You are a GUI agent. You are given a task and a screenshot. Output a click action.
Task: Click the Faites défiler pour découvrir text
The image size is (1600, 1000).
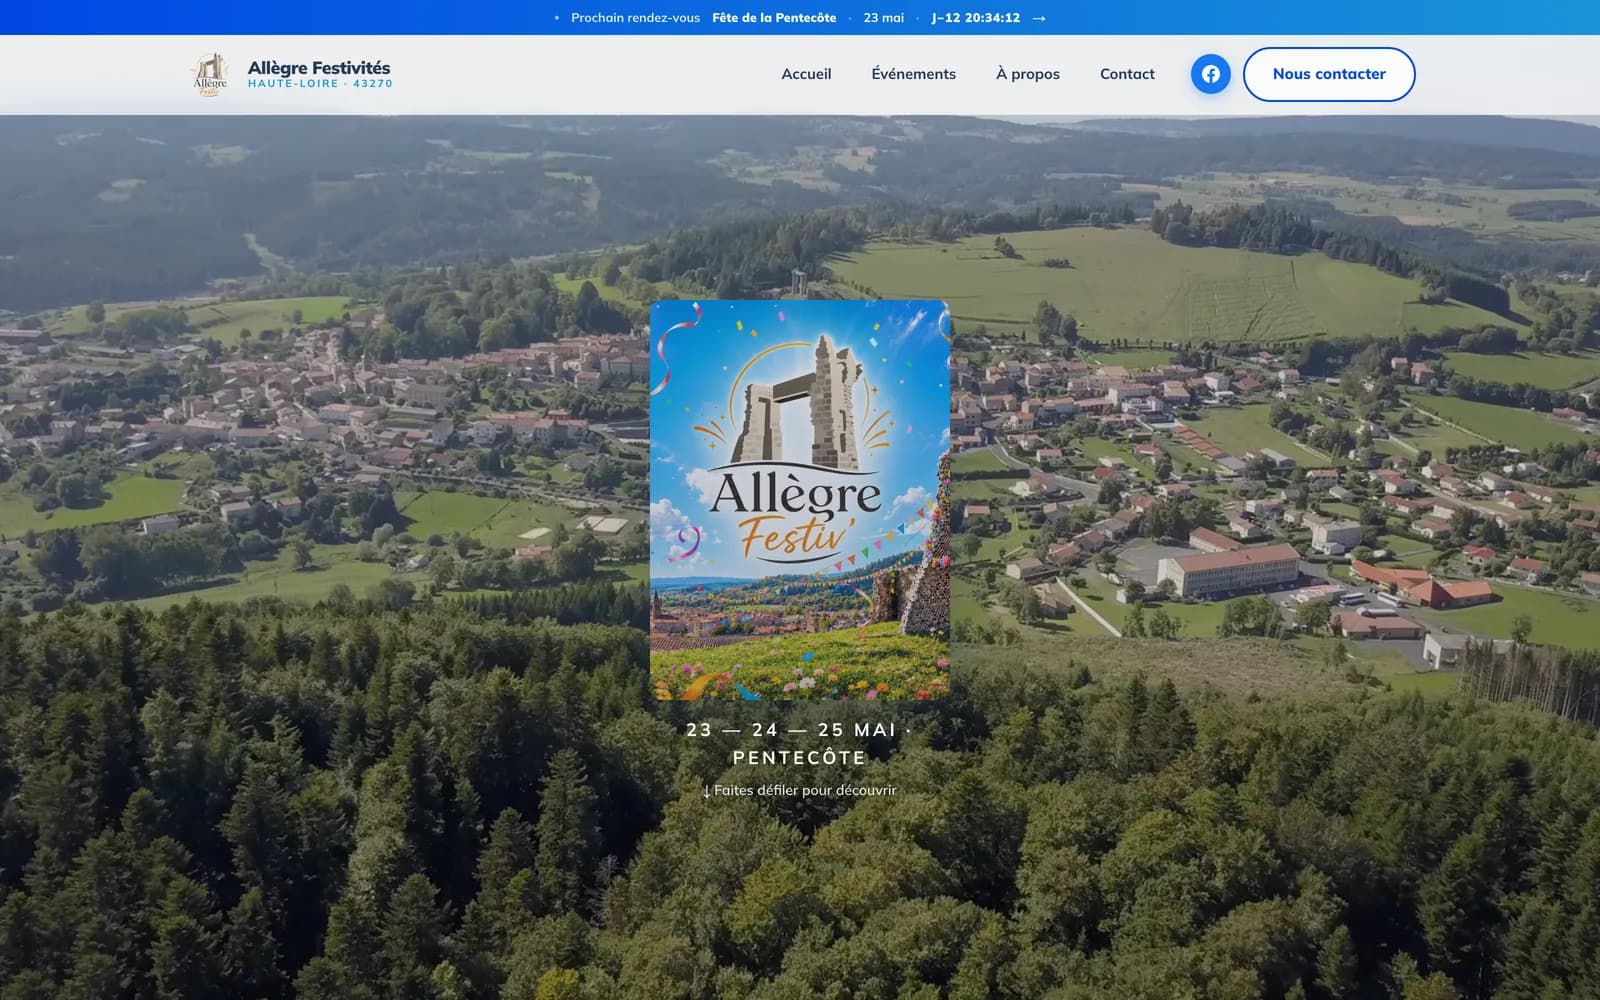tap(800, 790)
